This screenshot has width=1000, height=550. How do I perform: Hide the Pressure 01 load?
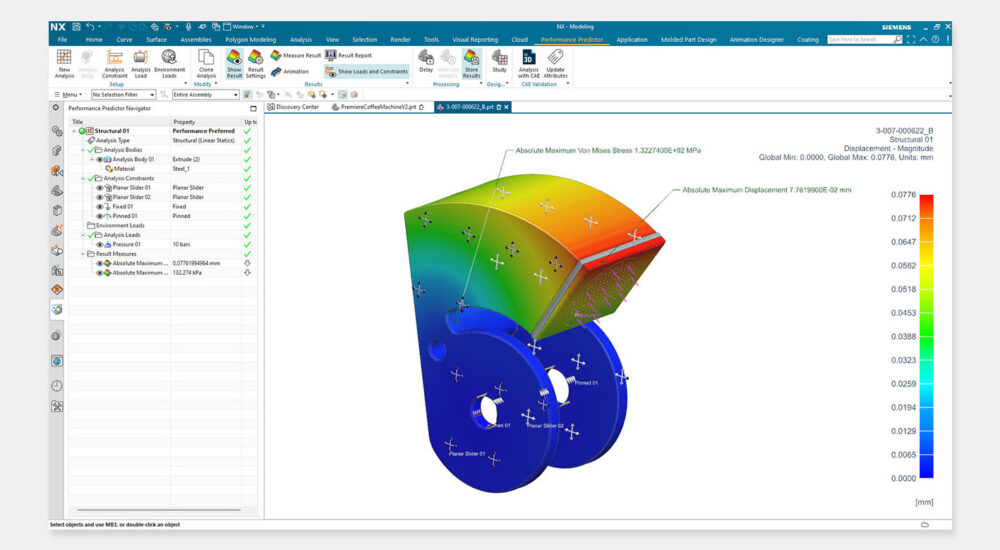coord(100,244)
